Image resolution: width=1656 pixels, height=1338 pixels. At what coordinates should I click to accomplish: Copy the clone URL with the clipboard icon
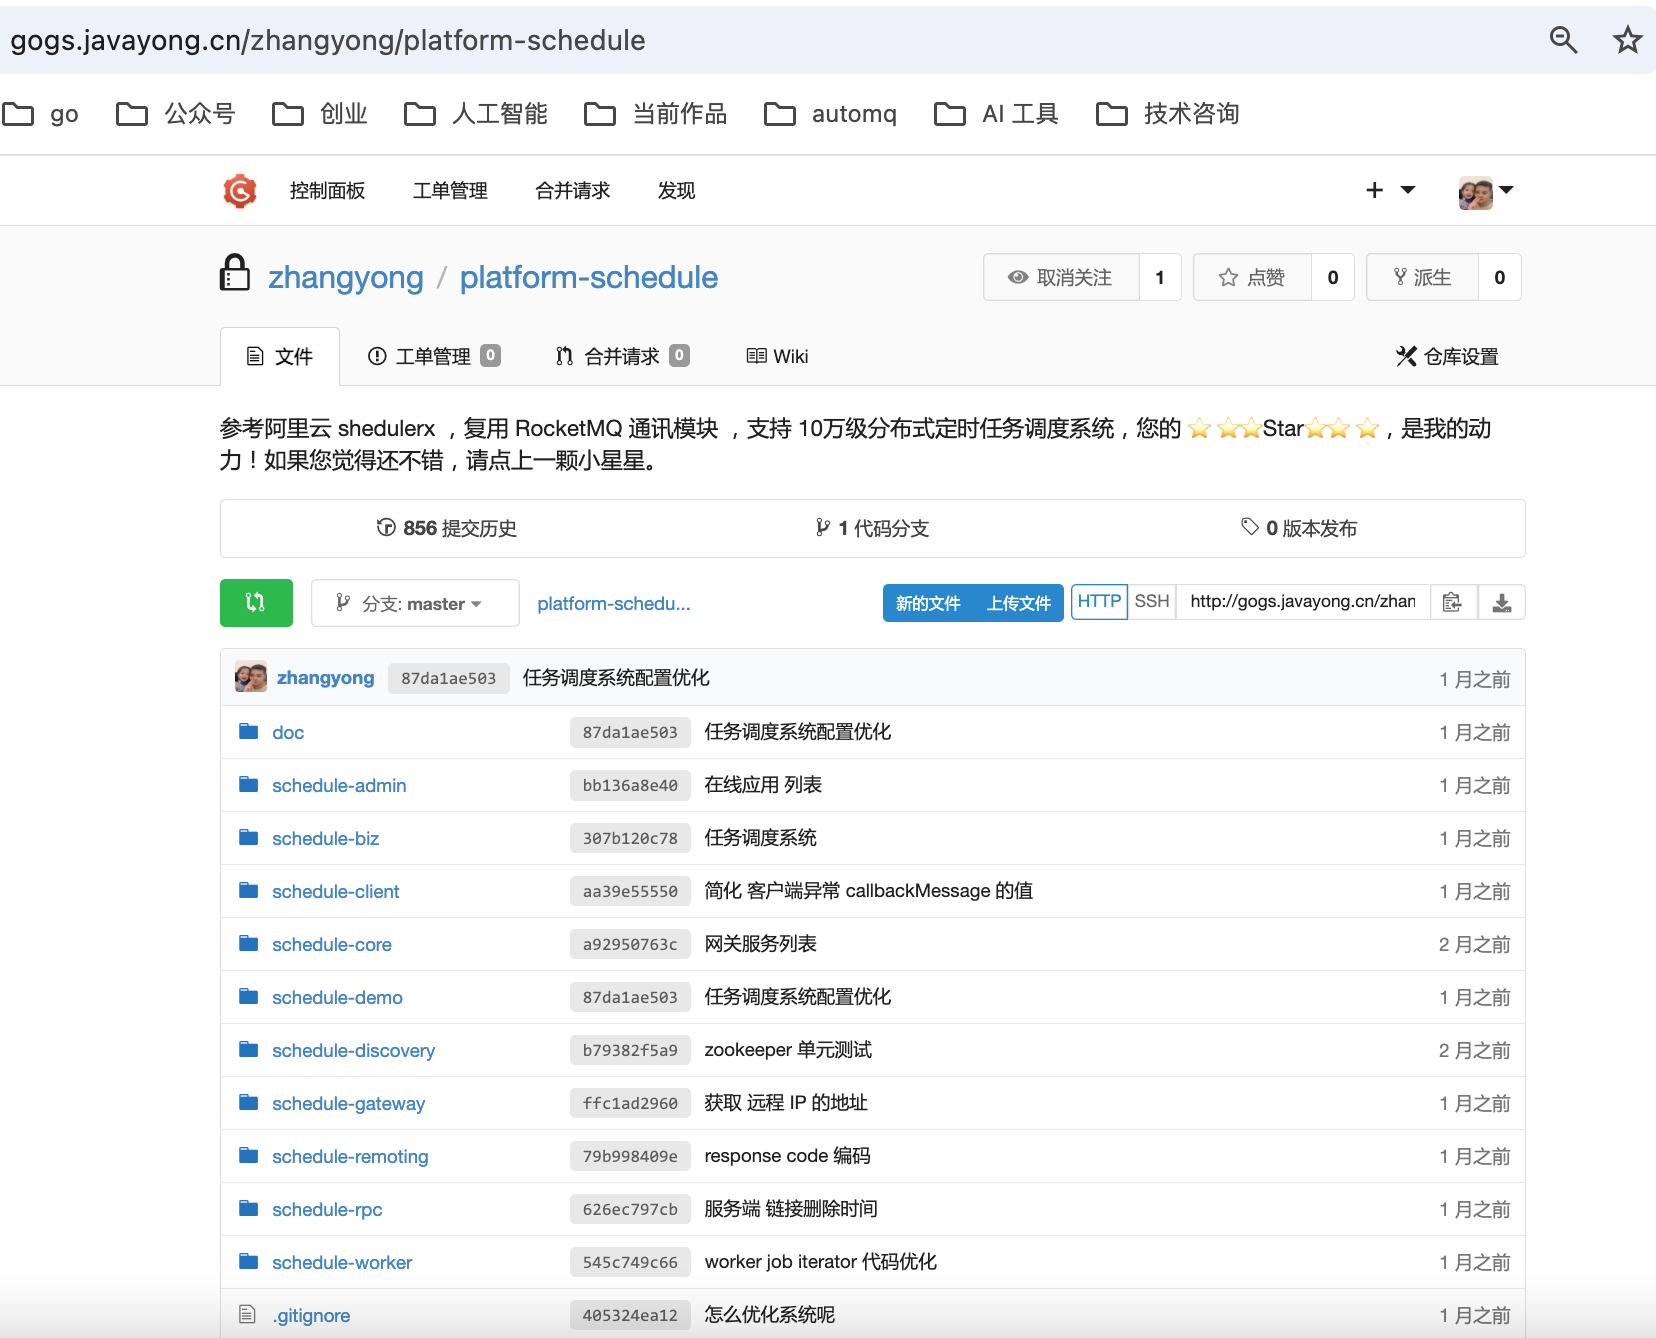(x=1453, y=601)
